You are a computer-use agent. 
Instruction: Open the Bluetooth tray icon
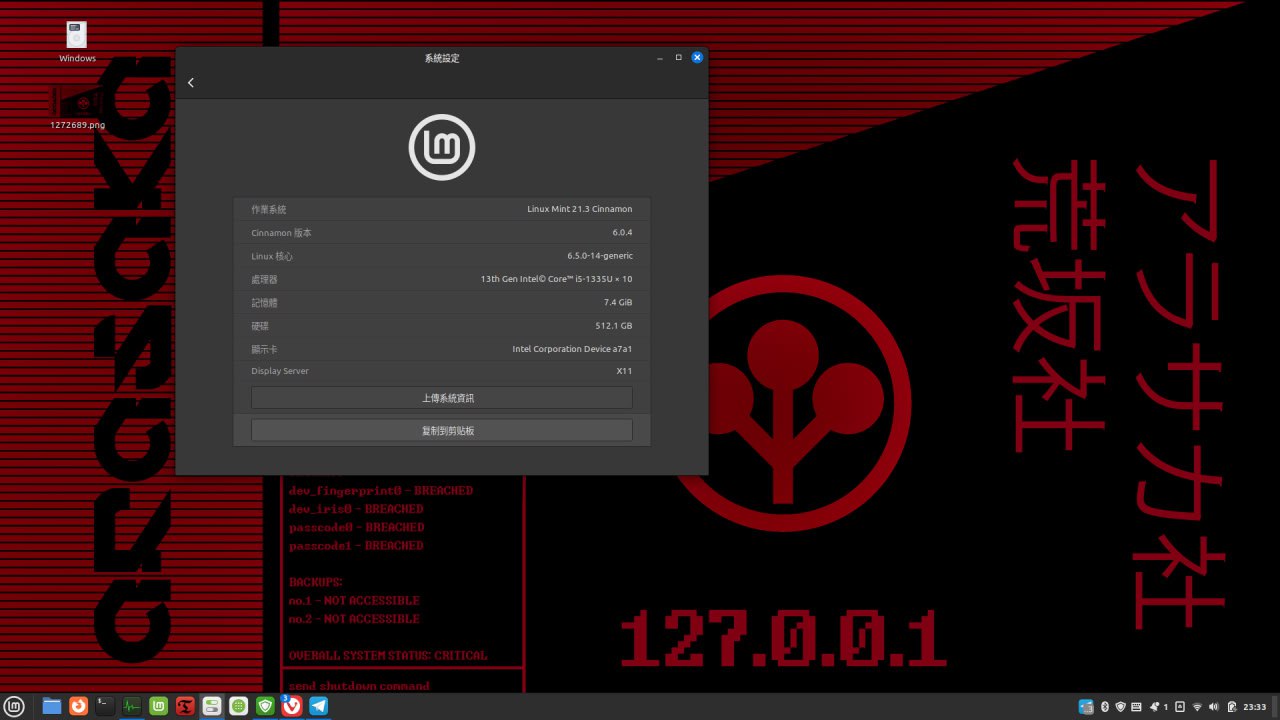(1105, 707)
